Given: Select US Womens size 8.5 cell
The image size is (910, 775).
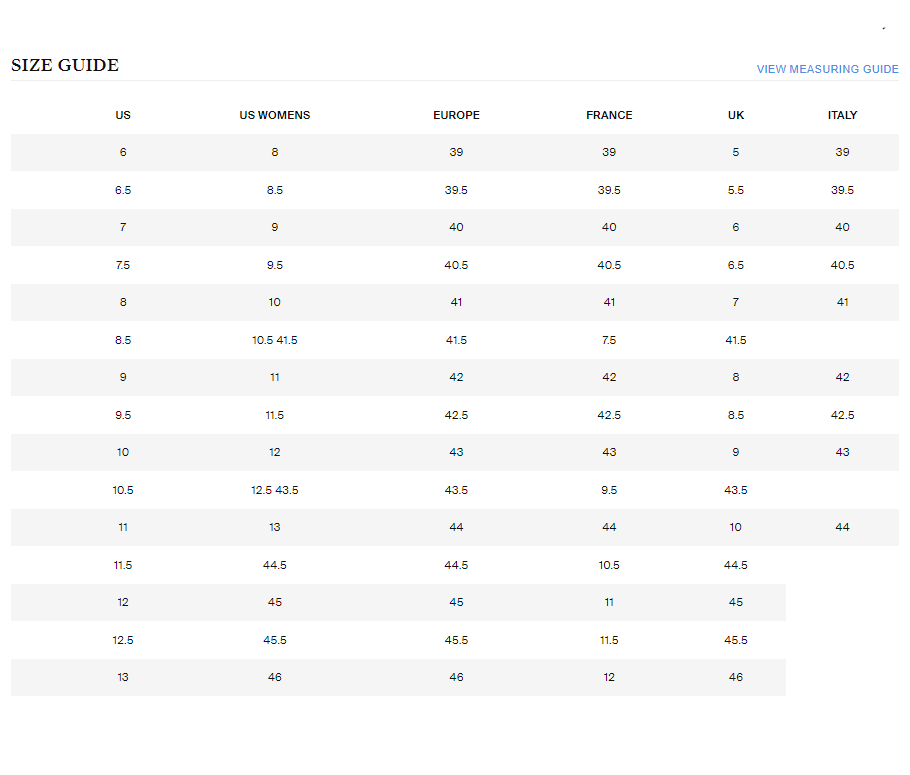Looking at the screenshot, I should click(x=275, y=190).
